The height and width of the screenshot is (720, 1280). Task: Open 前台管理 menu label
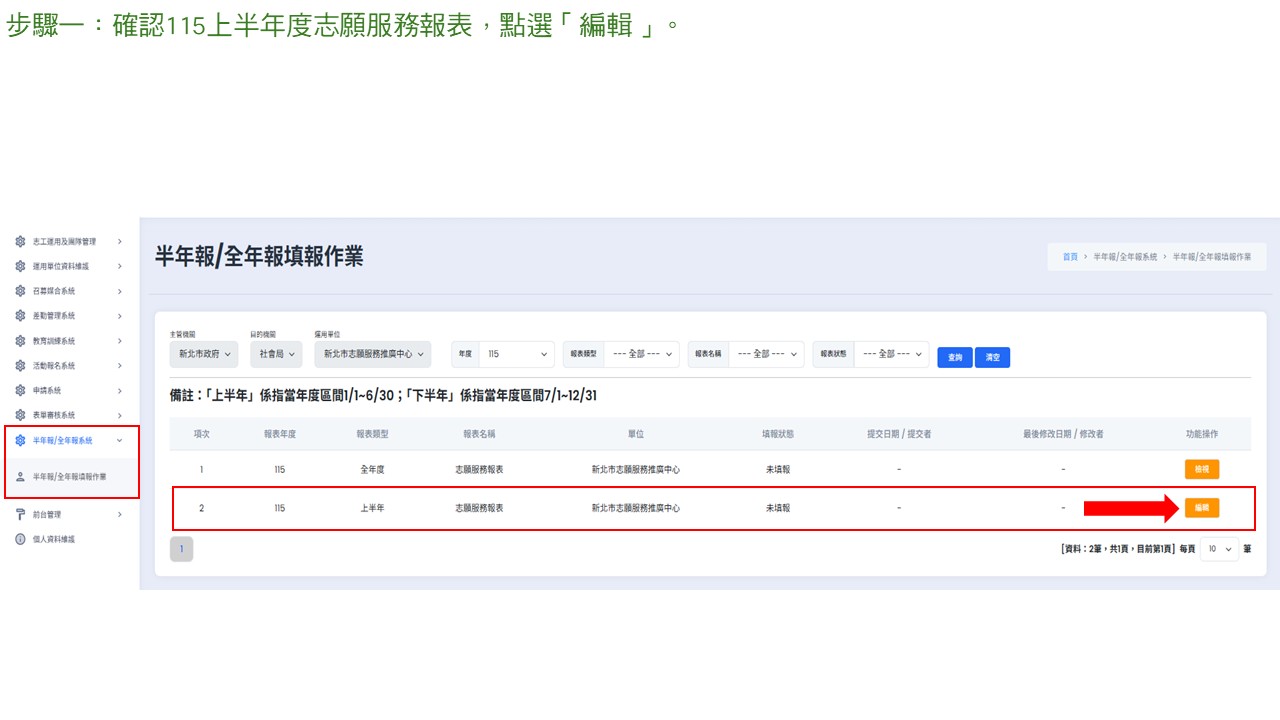pyautogui.click(x=47, y=514)
